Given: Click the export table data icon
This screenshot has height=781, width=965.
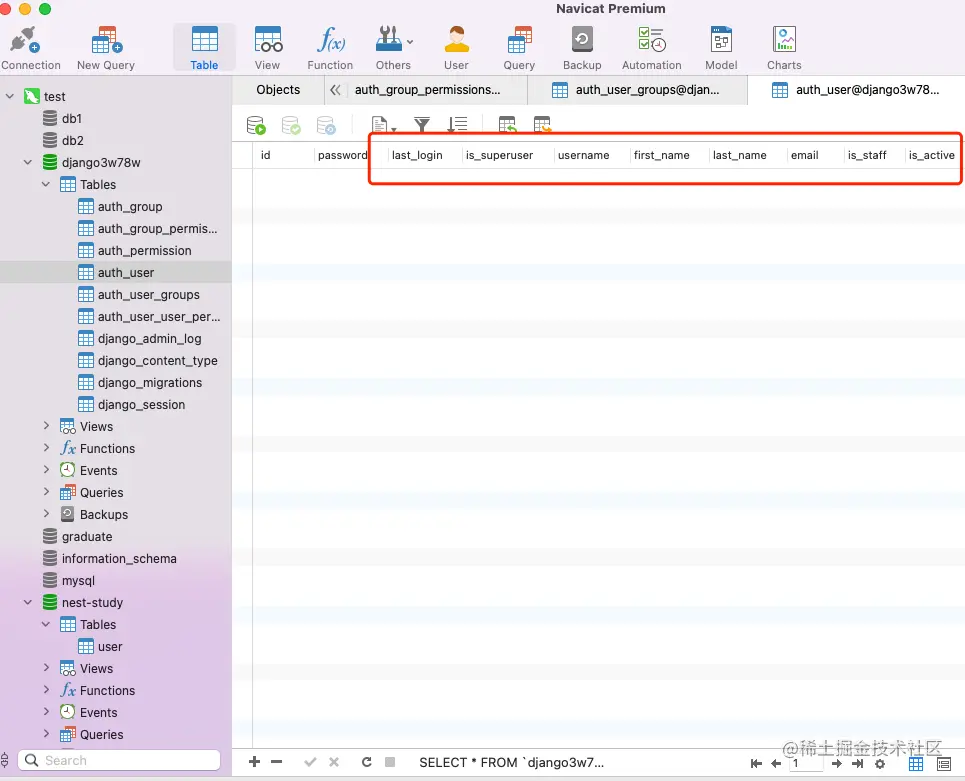Looking at the screenshot, I should pos(542,125).
